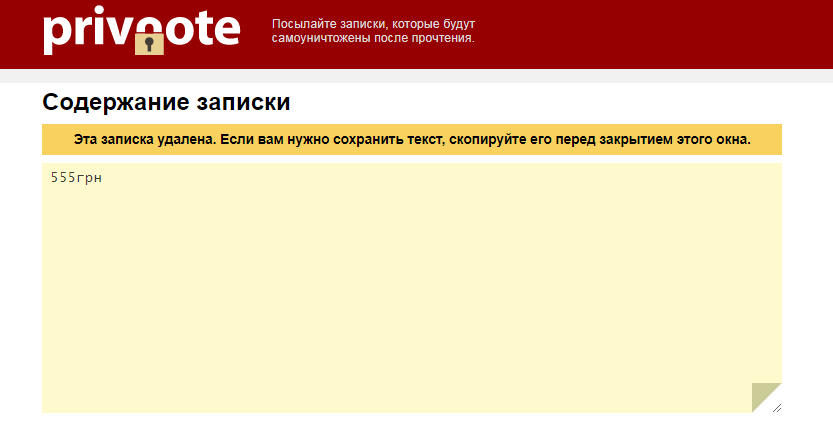Click the 'Эта записка удалена' warning banner
This screenshot has height=422, width=833.
[412, 140]
